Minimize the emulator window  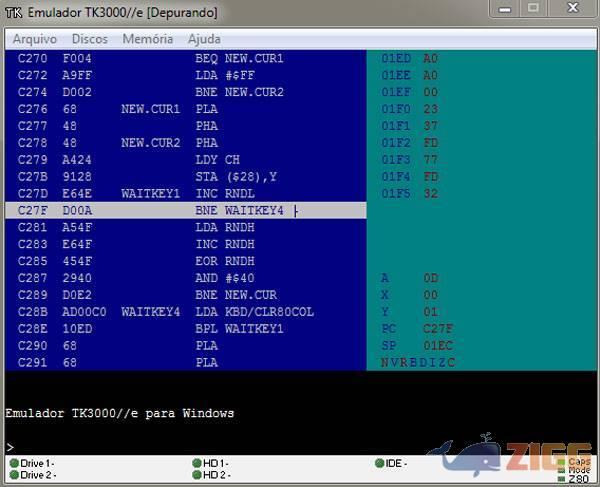point(505,9)
